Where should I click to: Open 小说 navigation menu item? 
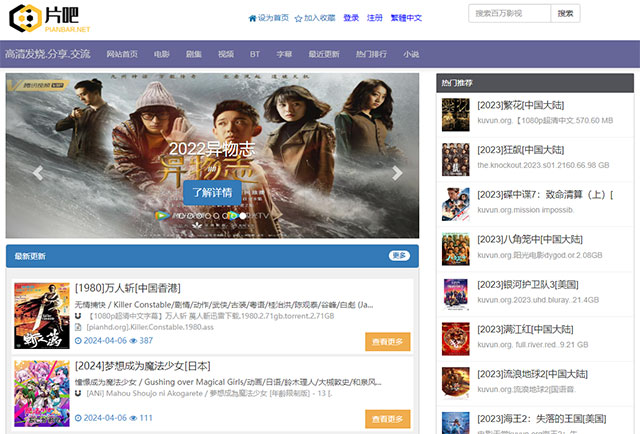click(x=411, y=54)
